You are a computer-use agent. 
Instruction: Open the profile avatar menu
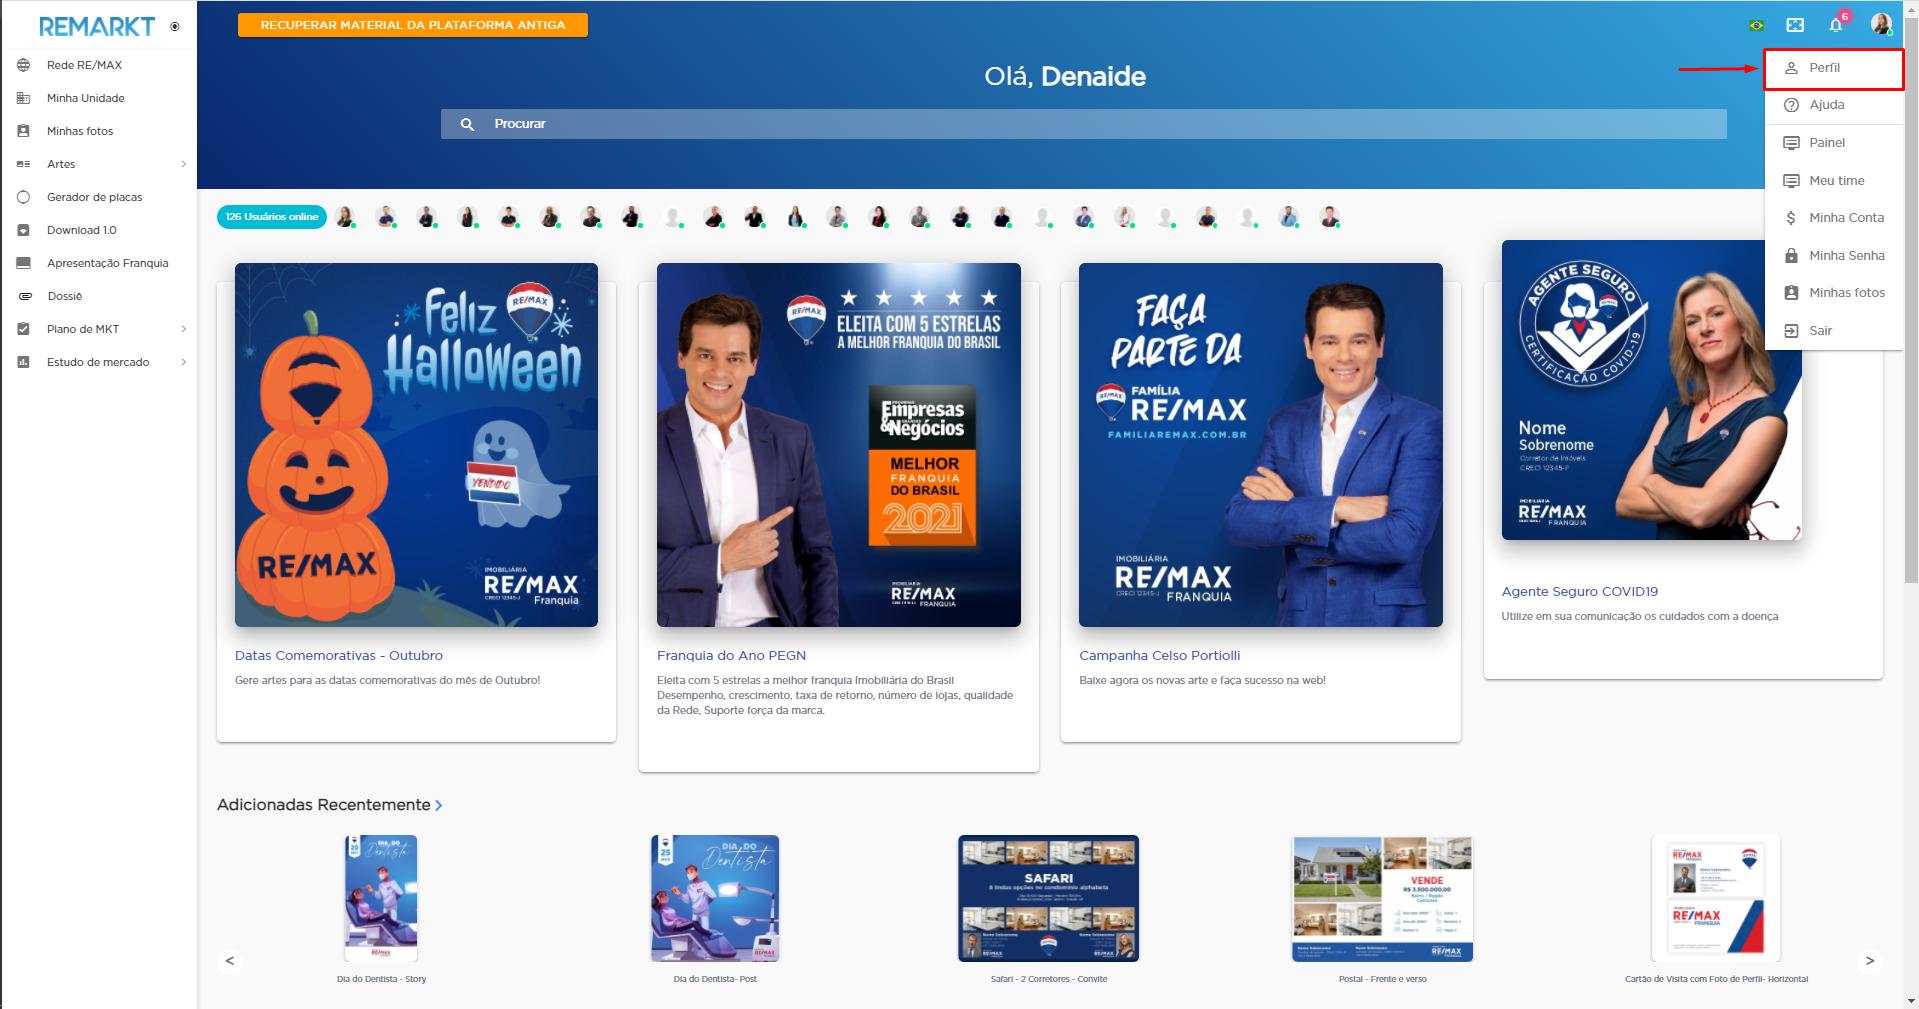(x=1881, y=24)
